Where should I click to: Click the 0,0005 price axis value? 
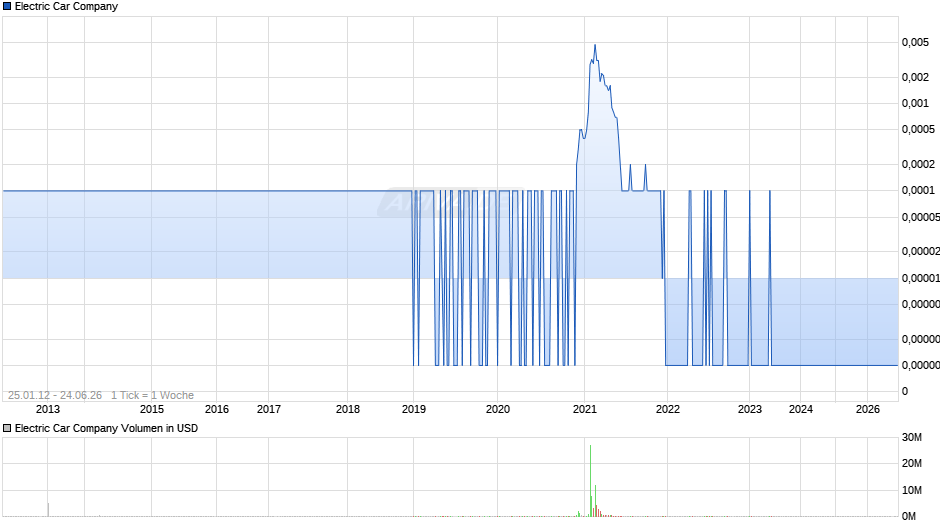coord(918,129)
